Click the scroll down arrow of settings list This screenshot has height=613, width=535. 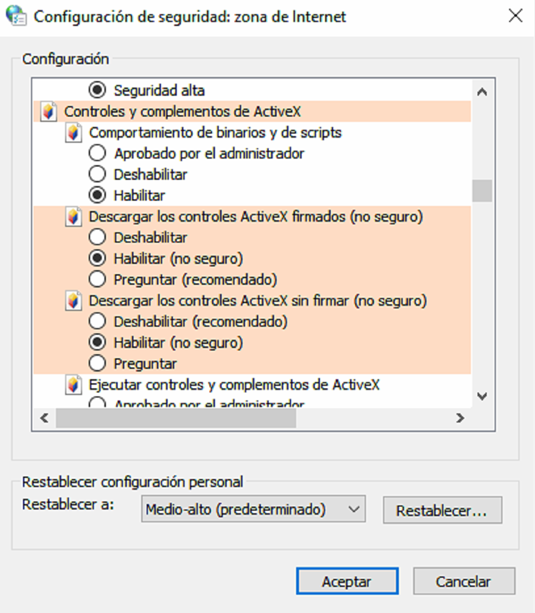(x=482, y=396)
